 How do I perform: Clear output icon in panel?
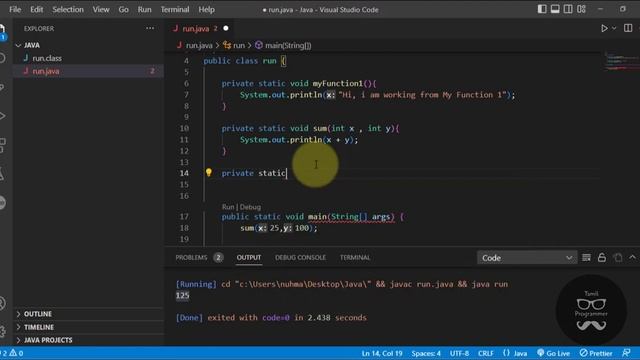586,258
